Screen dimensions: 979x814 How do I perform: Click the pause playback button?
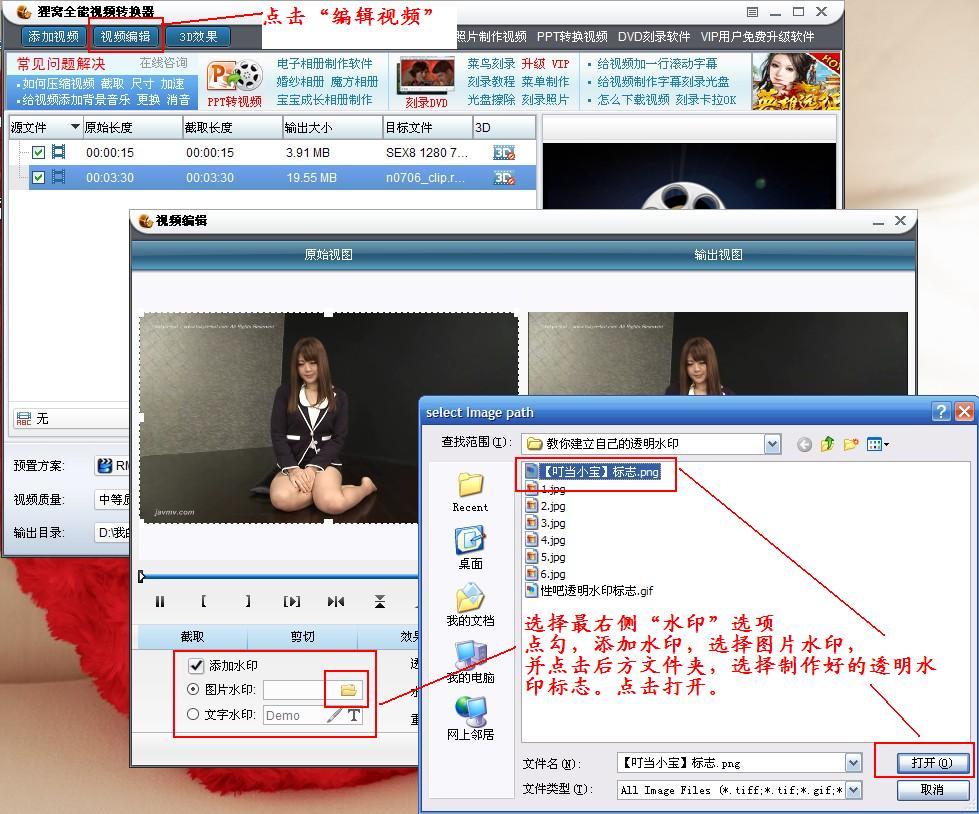click(160, 601)
